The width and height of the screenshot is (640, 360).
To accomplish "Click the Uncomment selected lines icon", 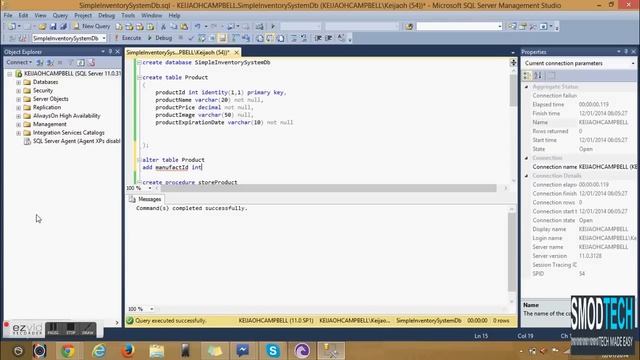I will pos(304,38).
